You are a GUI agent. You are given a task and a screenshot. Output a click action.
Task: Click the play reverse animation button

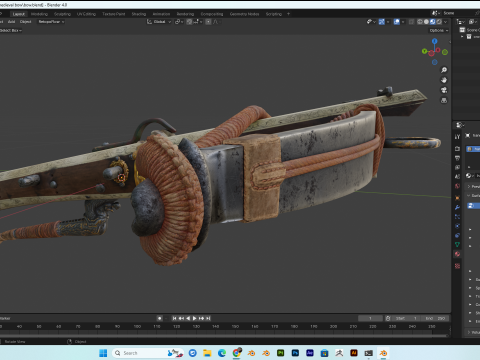pyautogui.click(x=188, y=318)
